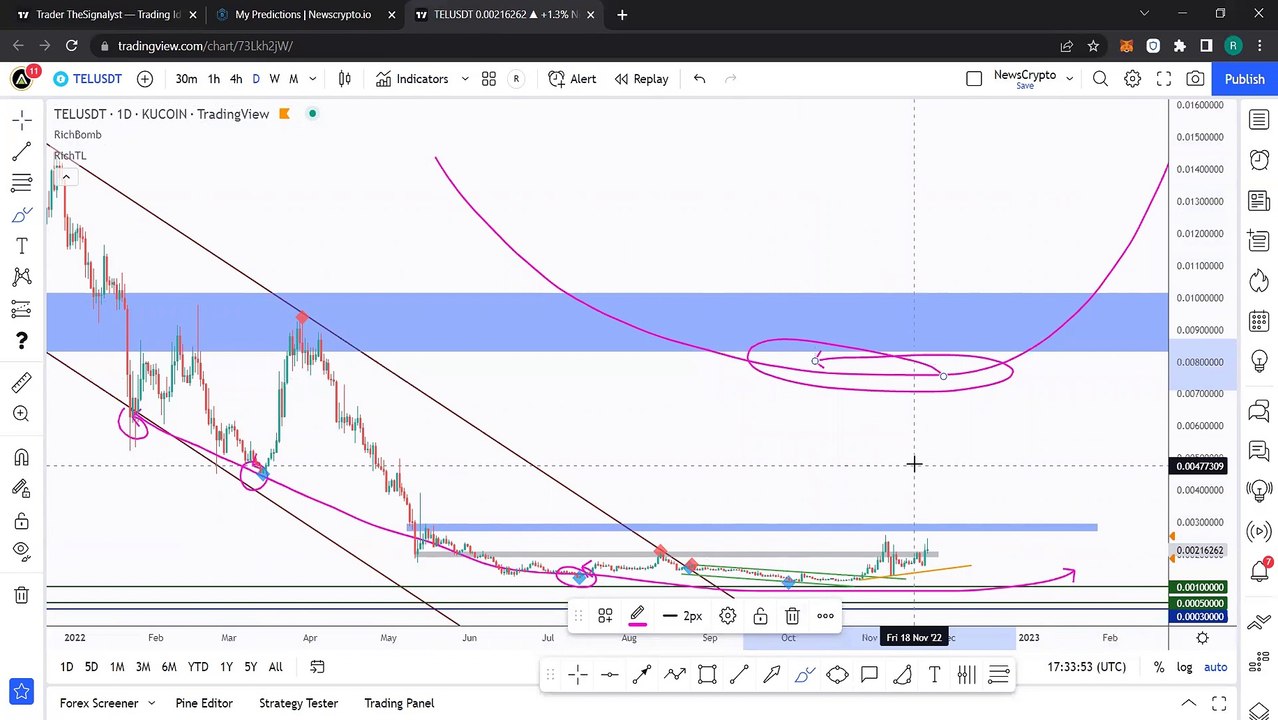Image resolution: width=1278 pixels, height=720 pixels.
Task: Delete the selected drawing with trash icon
Action: pos(792,616)
